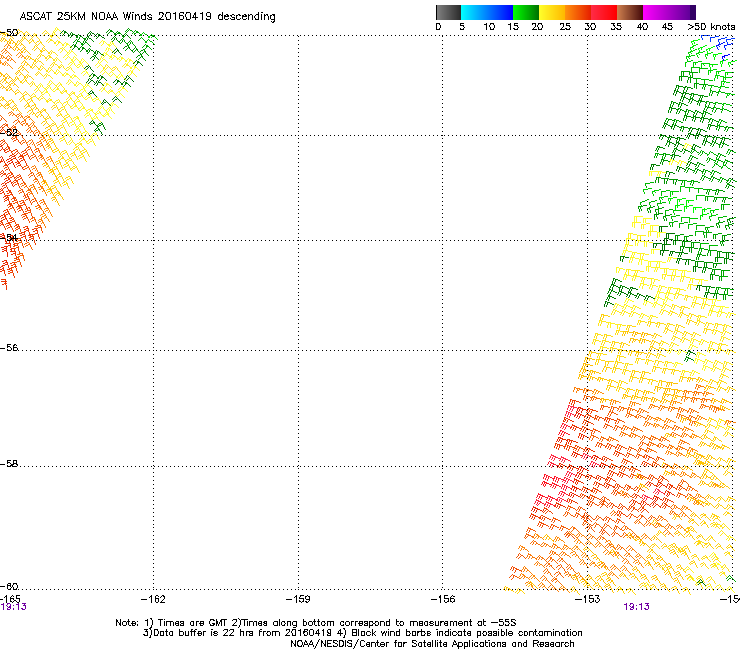This screenshot has width=740, height=650.
Task: Click the orange 25-30 knots legend segment
Action: click(578, 12)
